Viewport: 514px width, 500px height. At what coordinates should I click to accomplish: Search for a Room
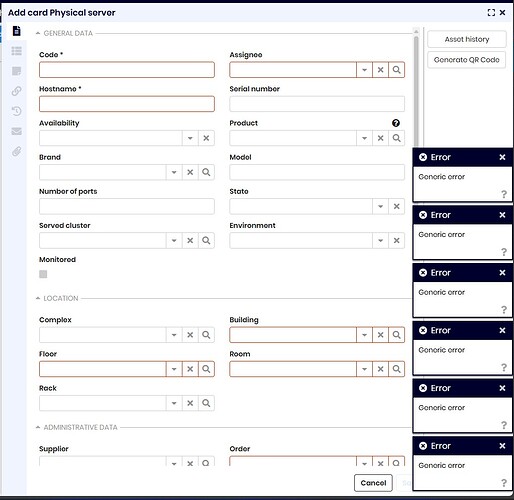coord(396,369)
